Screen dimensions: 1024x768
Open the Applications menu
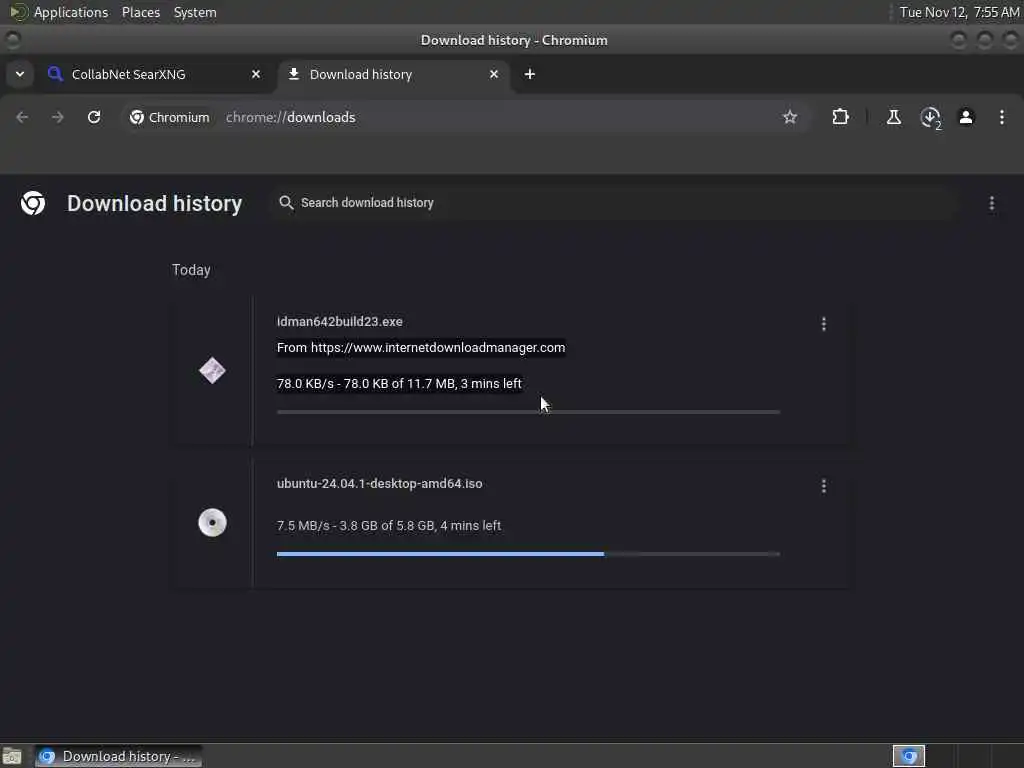click(x=71, y=12)
